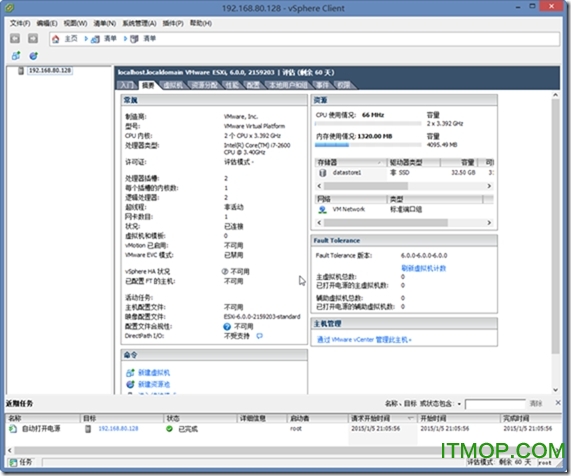
Task: Click the help icon beside vSphere HA 状况
Action: pos(225,272)
